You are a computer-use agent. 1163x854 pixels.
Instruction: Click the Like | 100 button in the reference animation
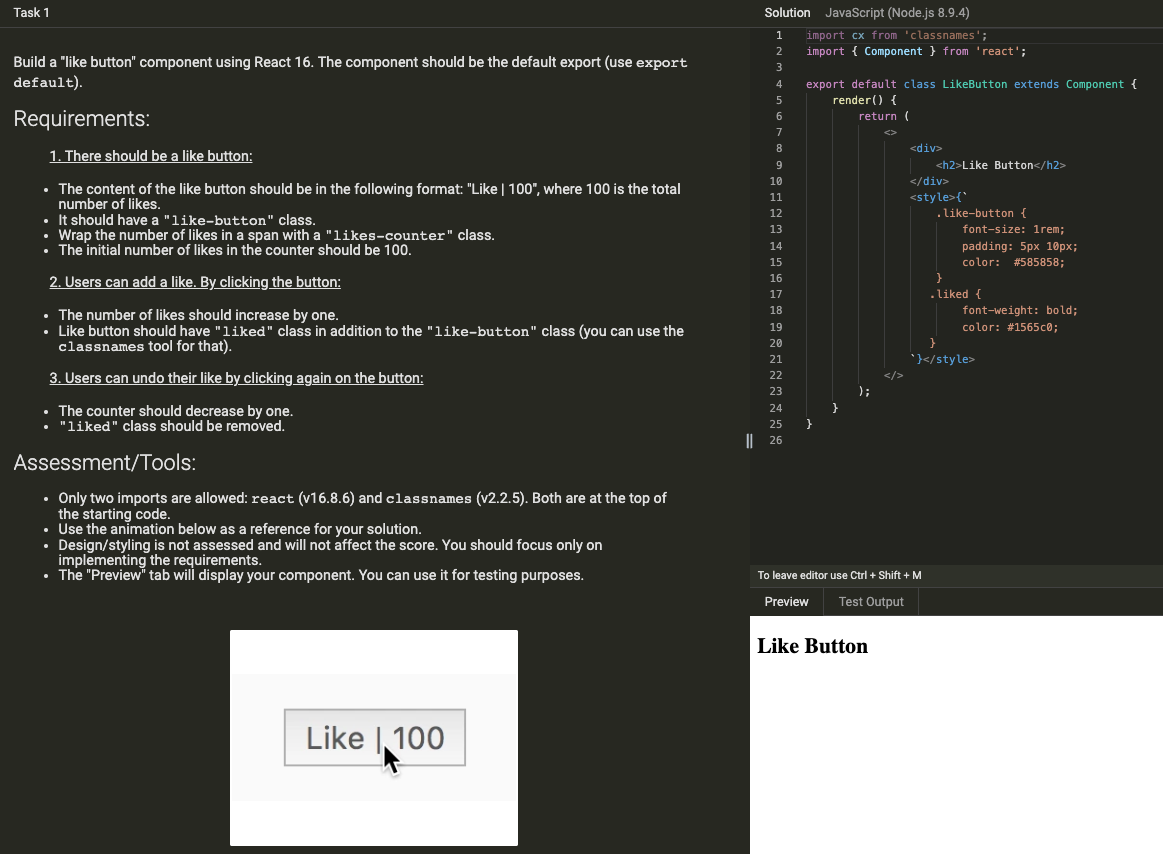(x=375, y=738)
